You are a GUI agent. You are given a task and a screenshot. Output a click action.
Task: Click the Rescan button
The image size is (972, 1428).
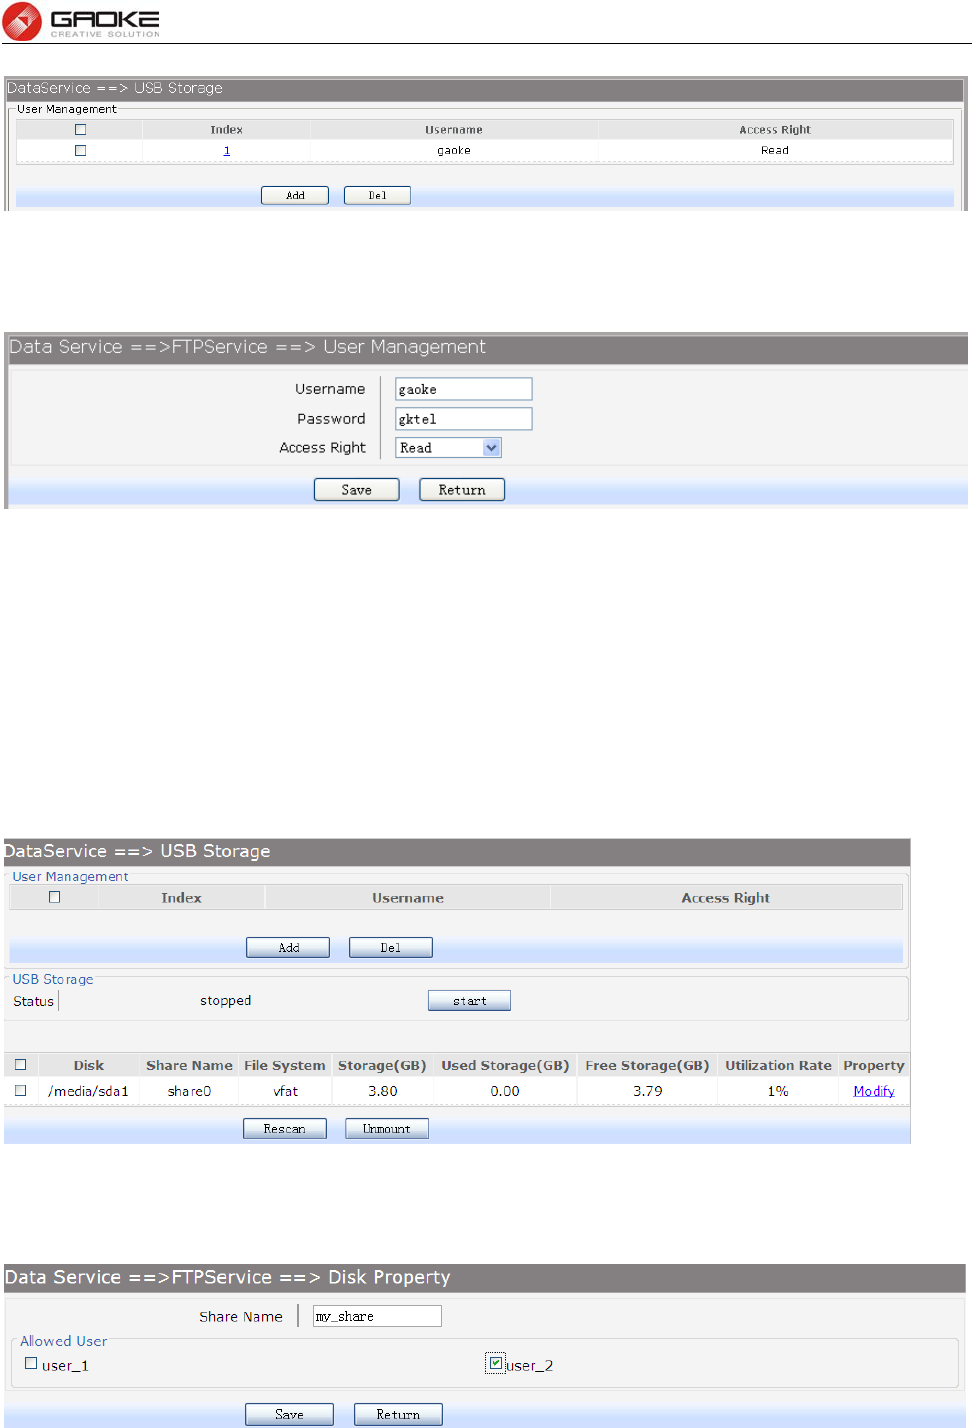pos(285,1129)
